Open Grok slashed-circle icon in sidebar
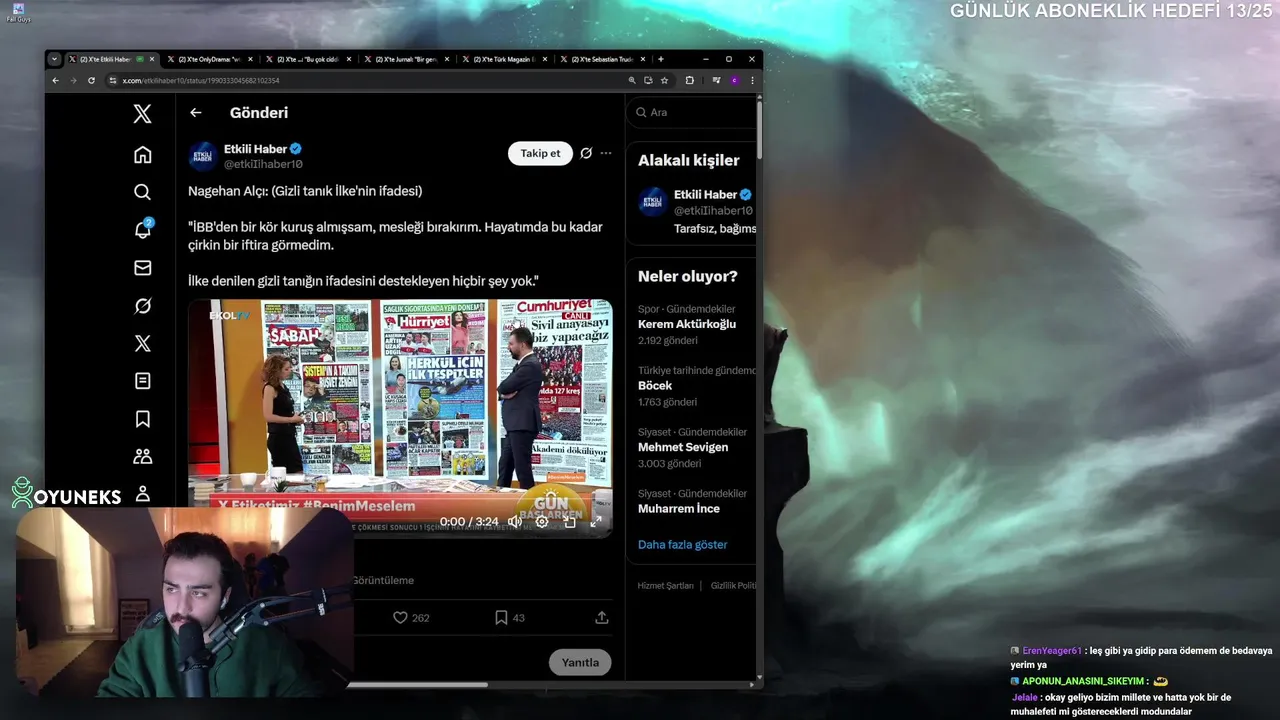The image size is (1280, 720). pos(142,306)
